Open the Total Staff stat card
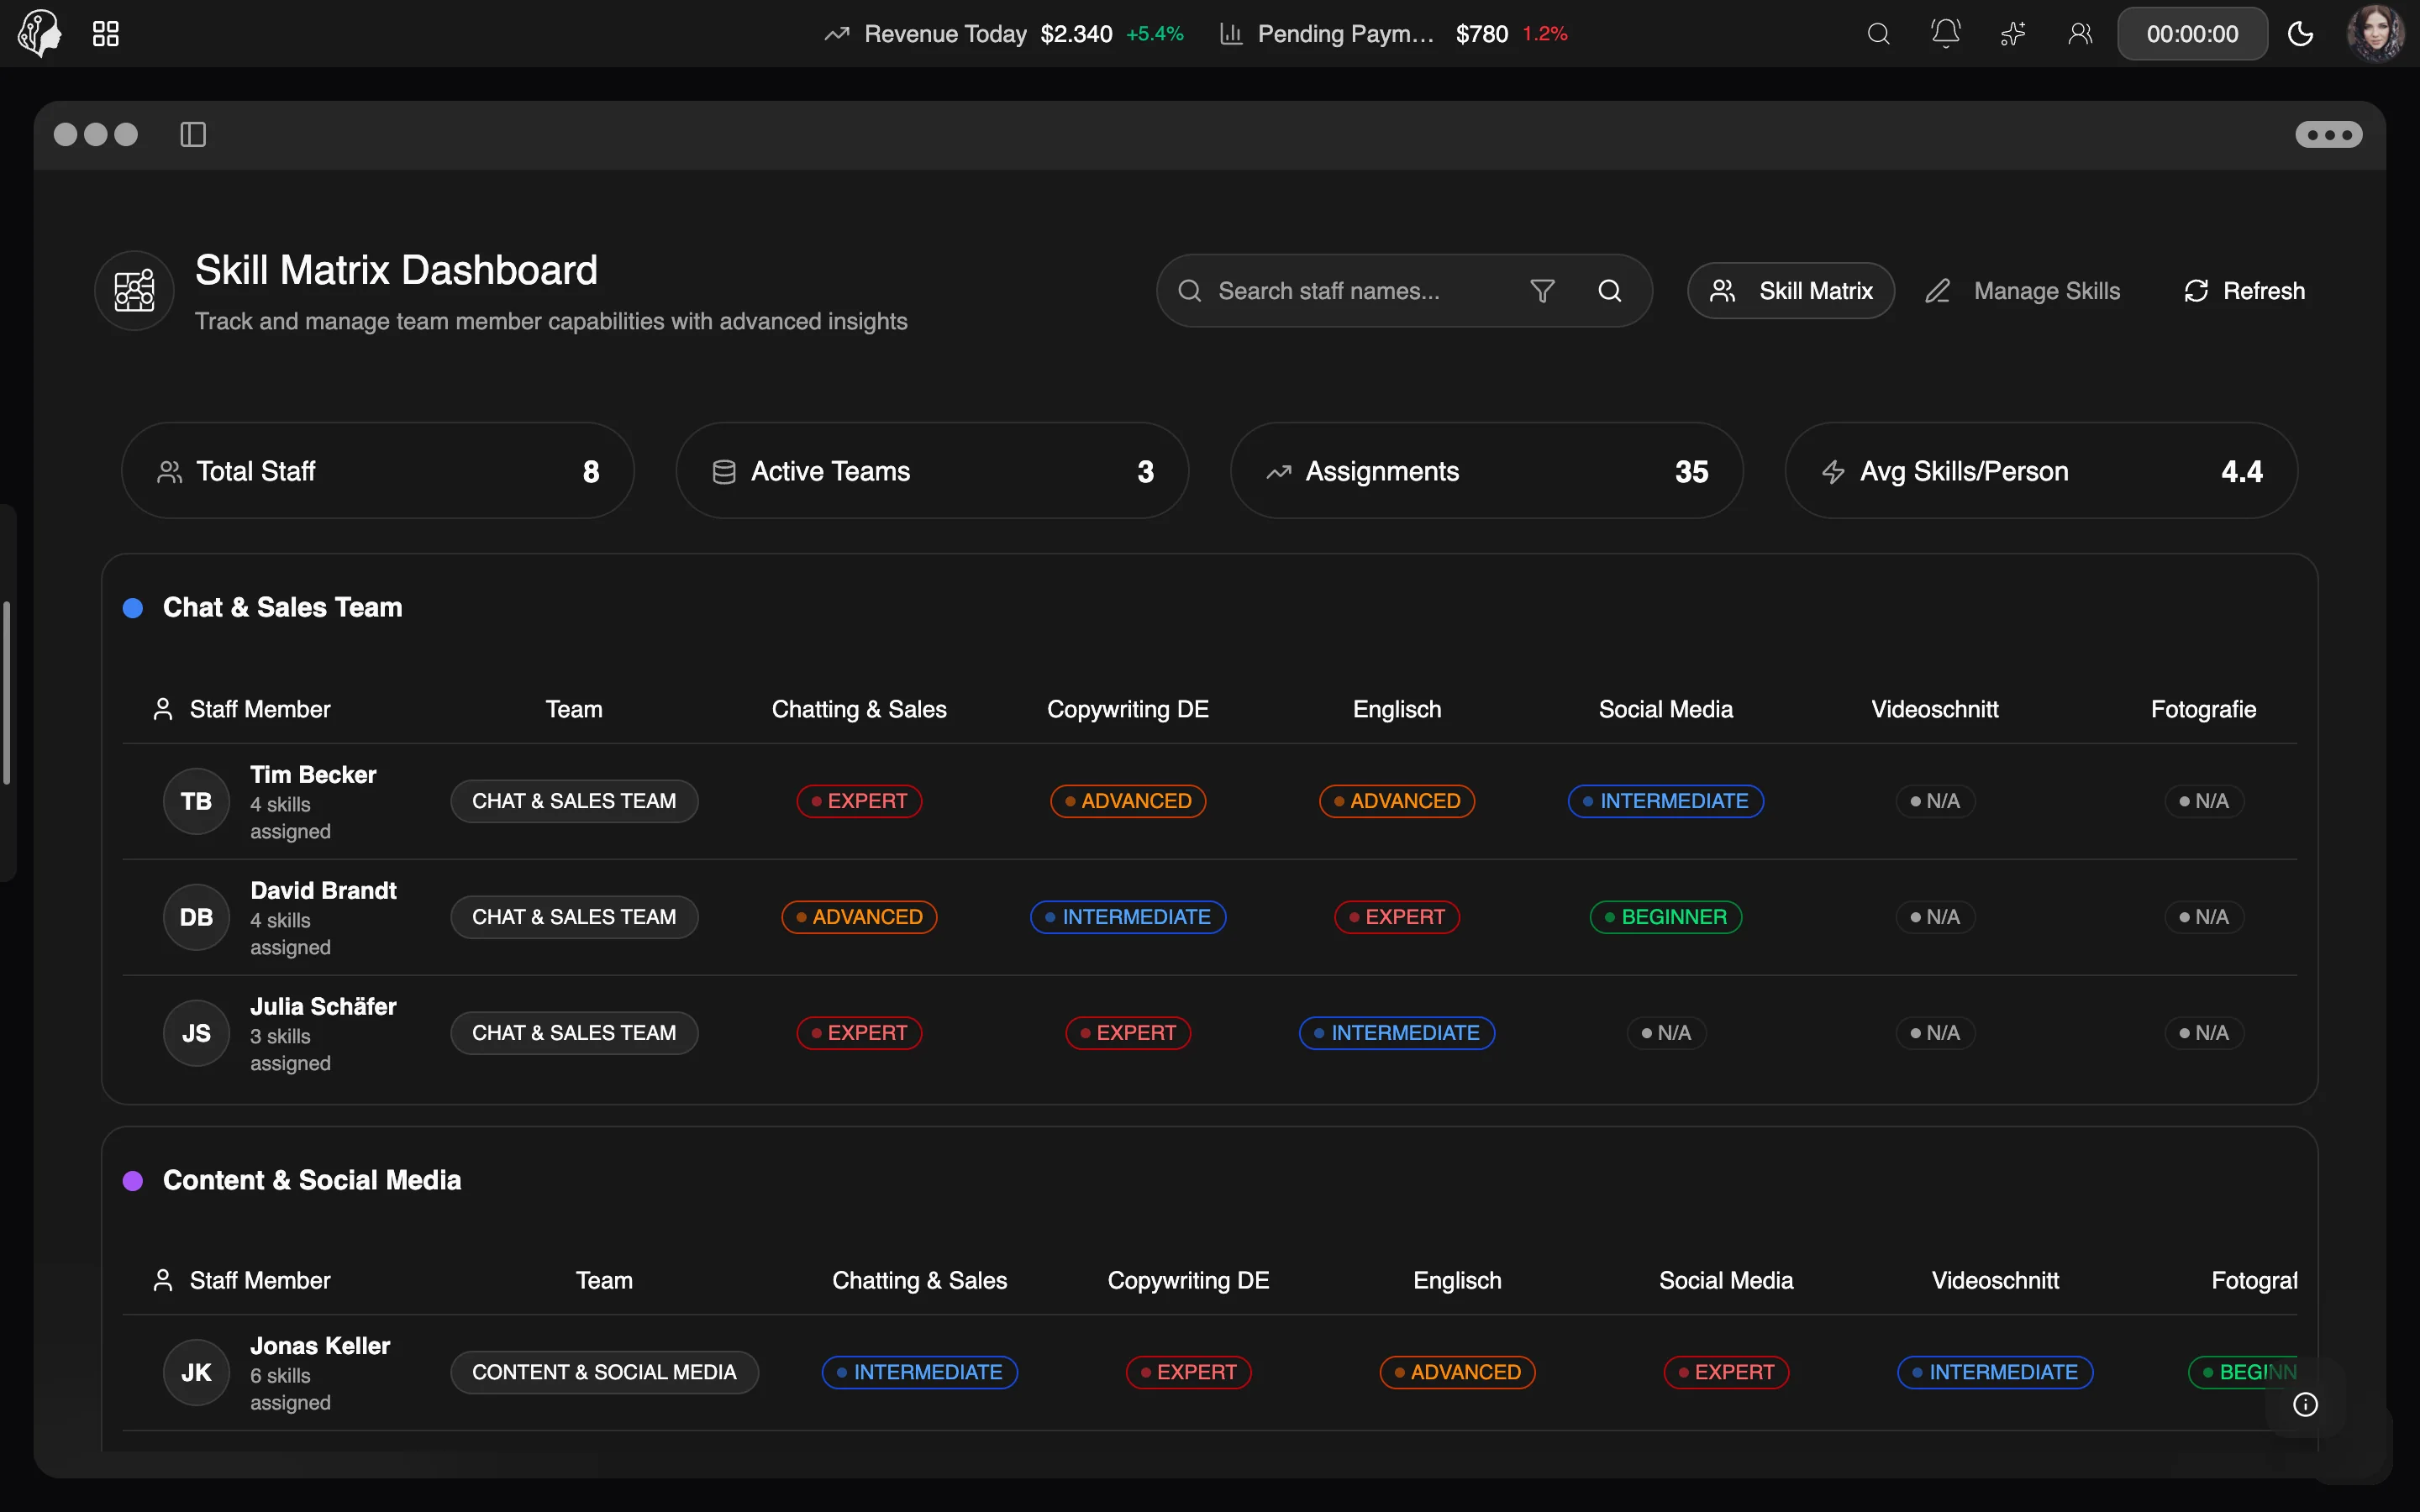 click(378, 471)
